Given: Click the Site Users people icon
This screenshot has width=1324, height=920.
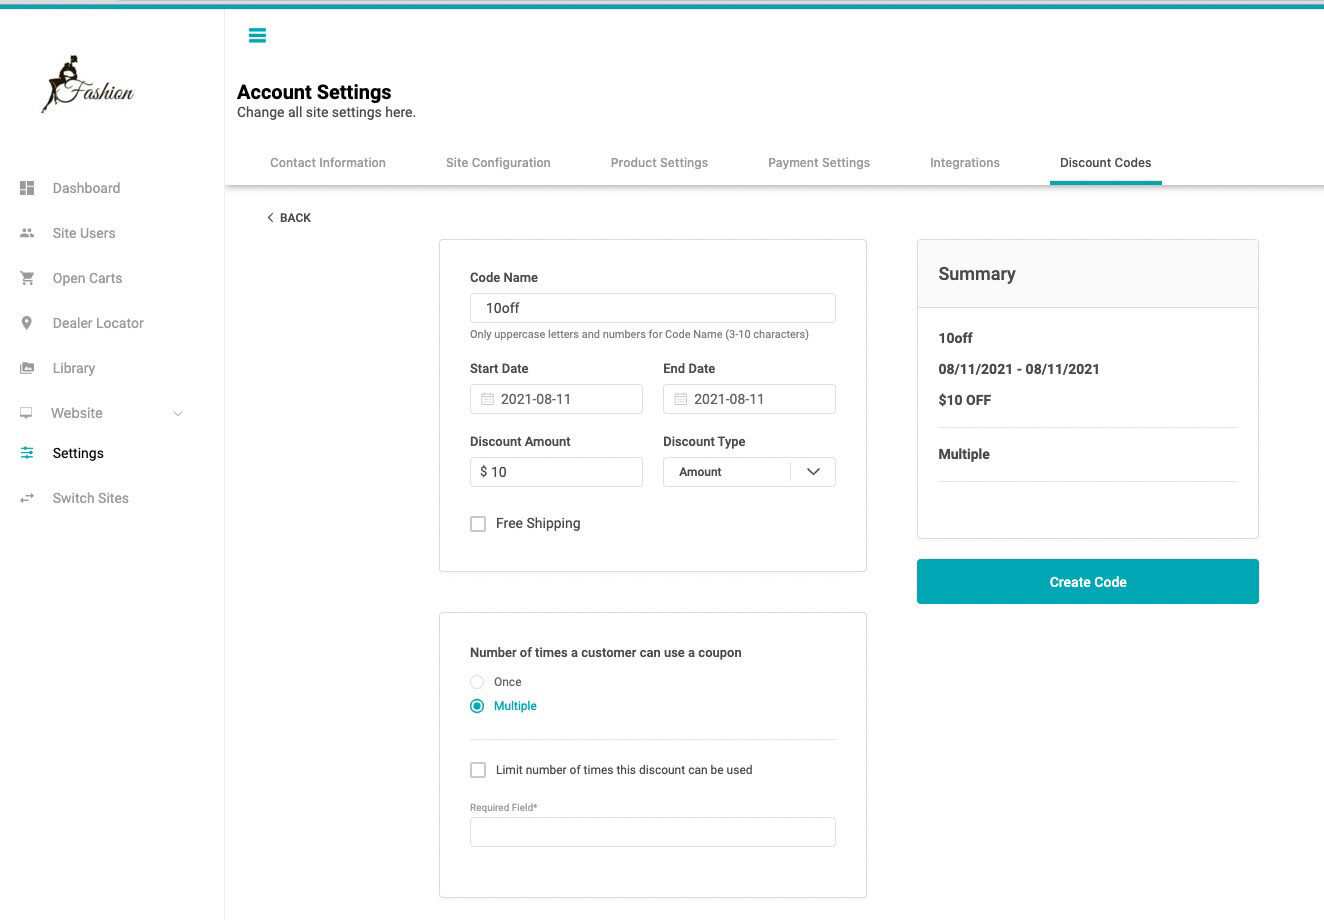Looking at the screenshot, I should click(27, 233).
